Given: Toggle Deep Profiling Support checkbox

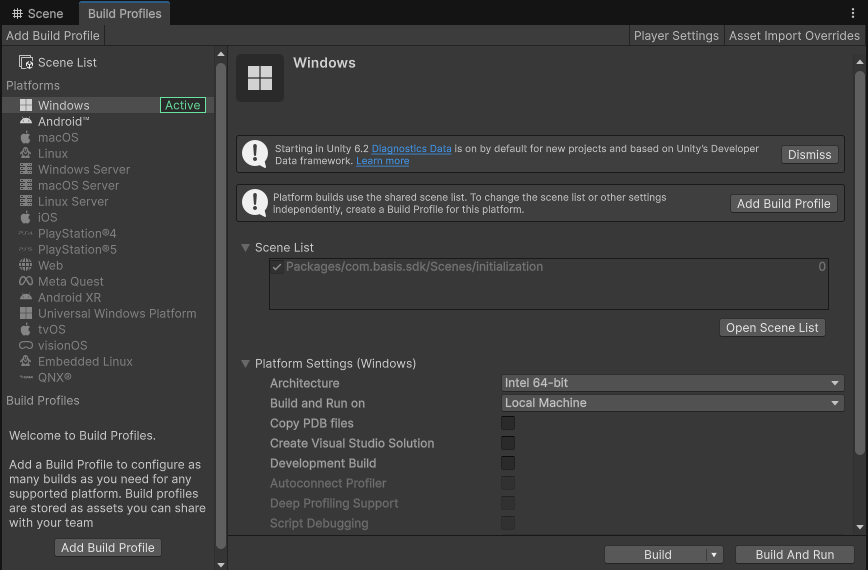Looking at the screenshot, I should pos(508,502).
